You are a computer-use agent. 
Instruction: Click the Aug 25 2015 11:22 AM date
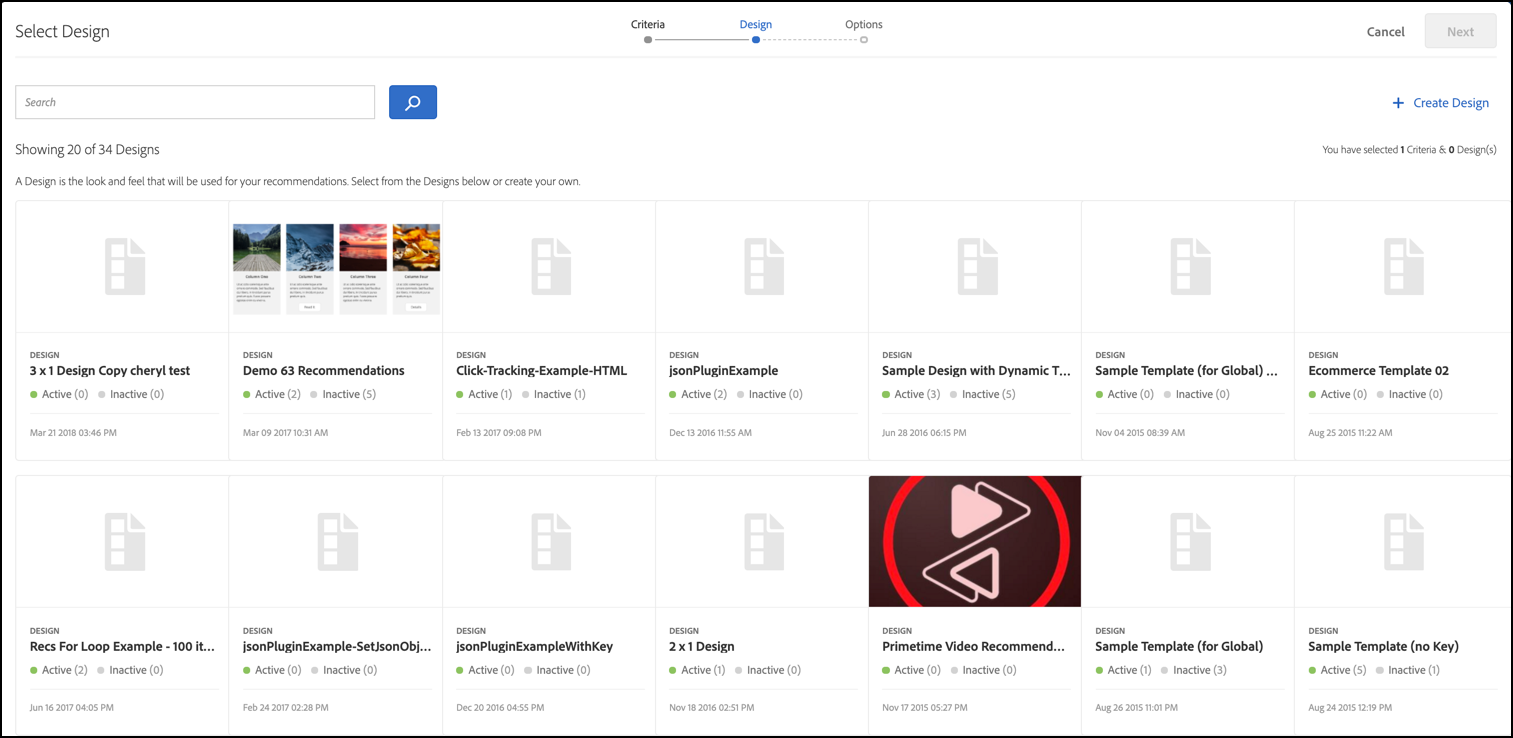(x=1350, y=433)
